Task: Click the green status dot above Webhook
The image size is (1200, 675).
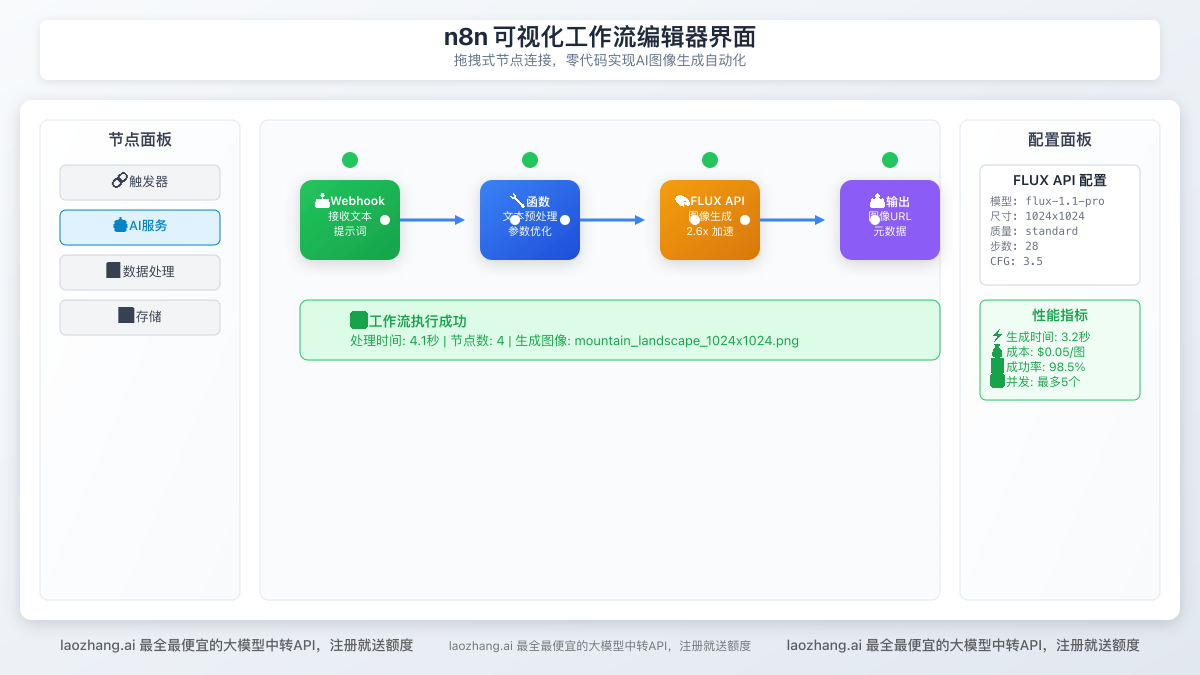Action: (x=350, y=160)
